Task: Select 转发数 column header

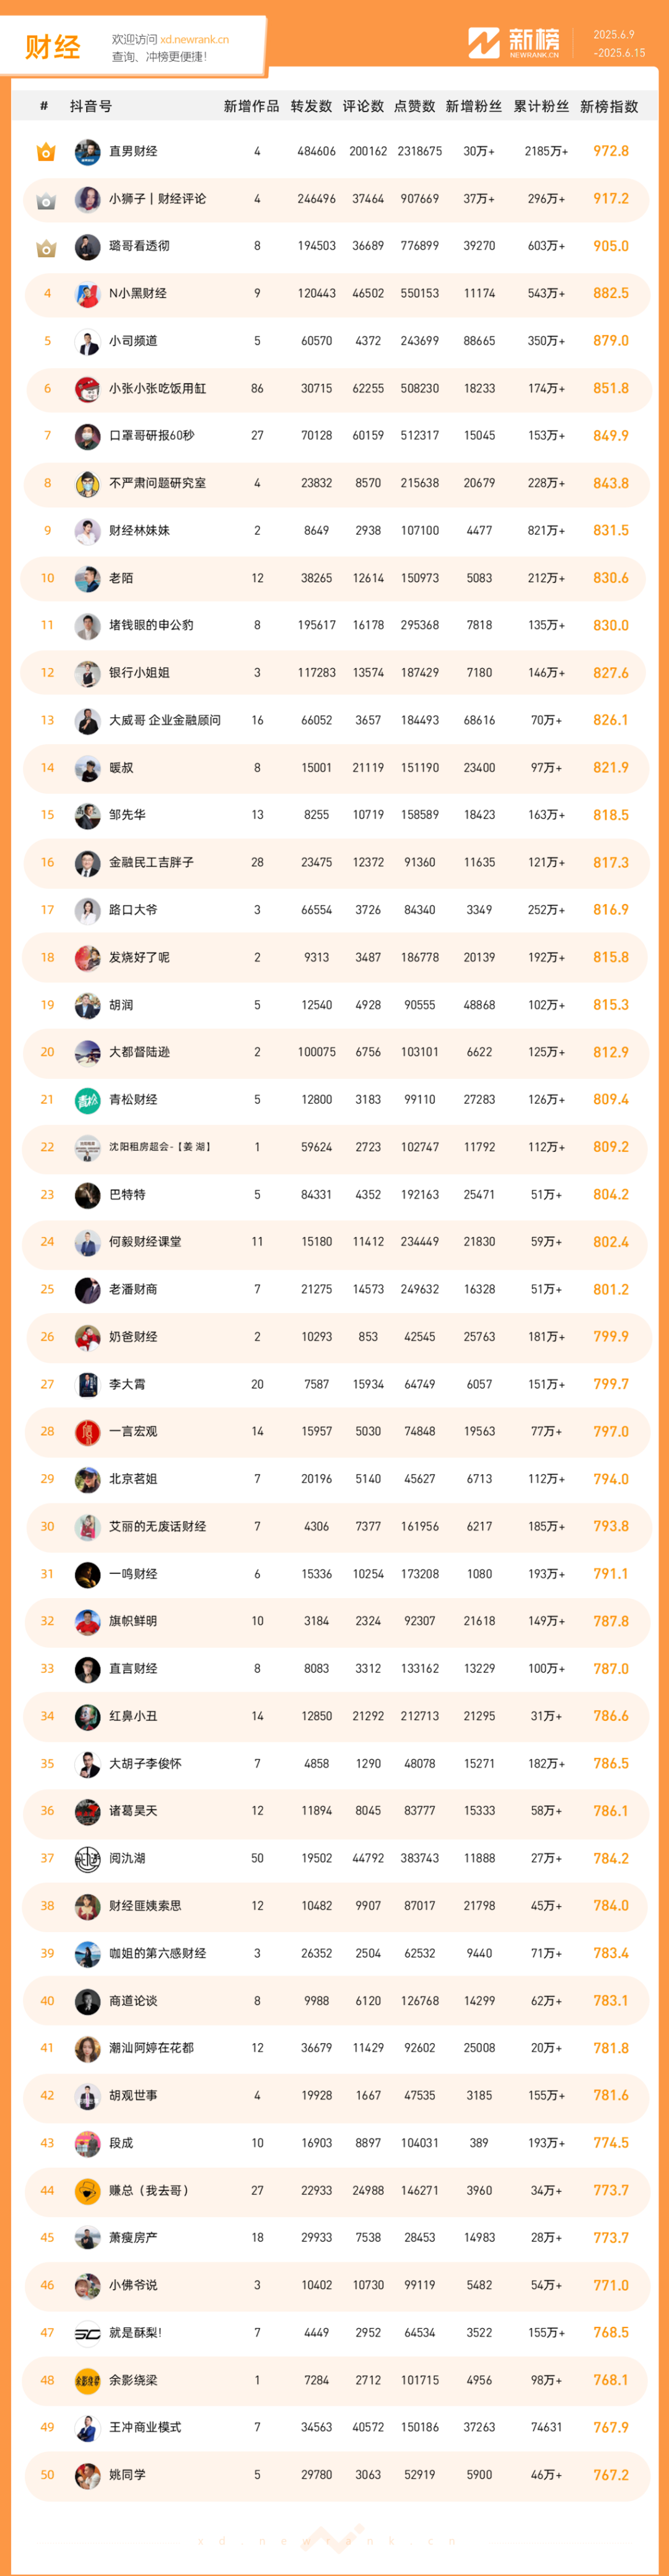Action: click(x=311, y=106)
